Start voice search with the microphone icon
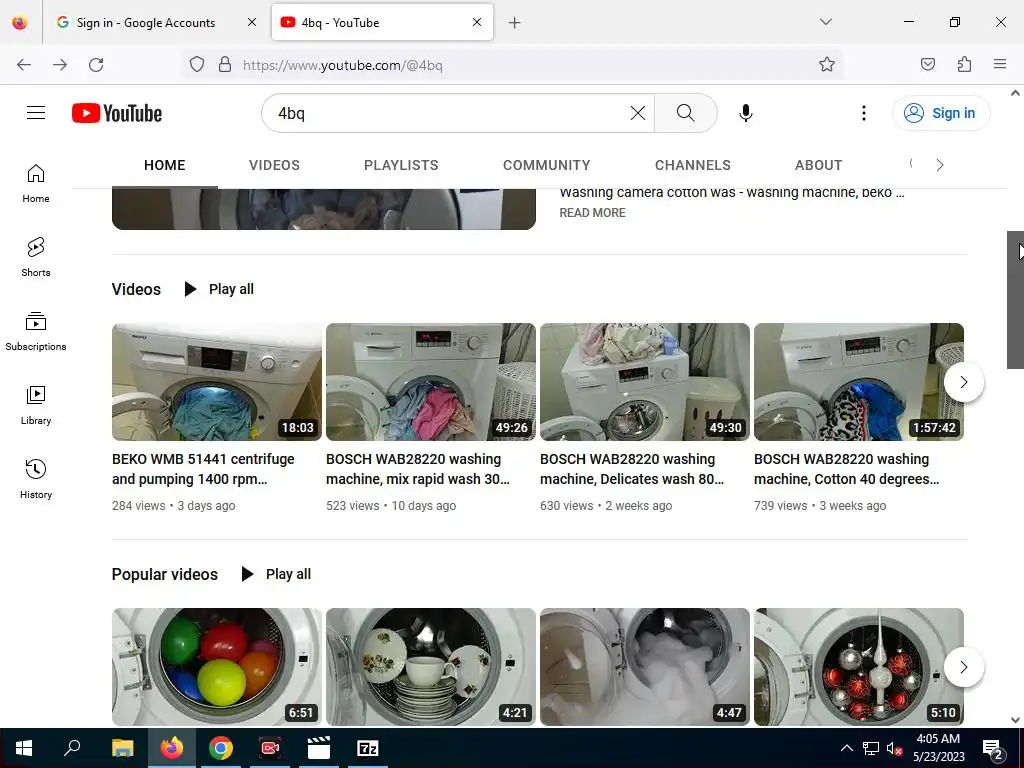 pyautogui.click(x=746, y=113)
